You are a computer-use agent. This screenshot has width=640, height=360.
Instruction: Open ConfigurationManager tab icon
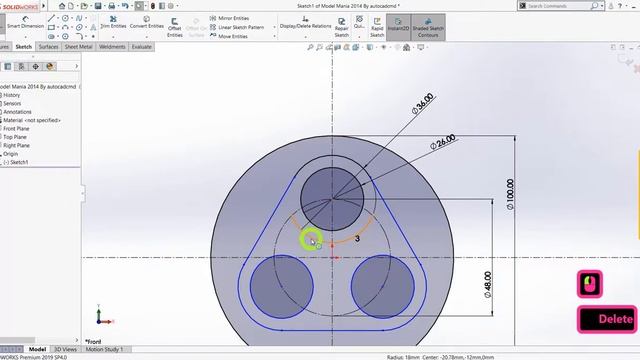22,66
